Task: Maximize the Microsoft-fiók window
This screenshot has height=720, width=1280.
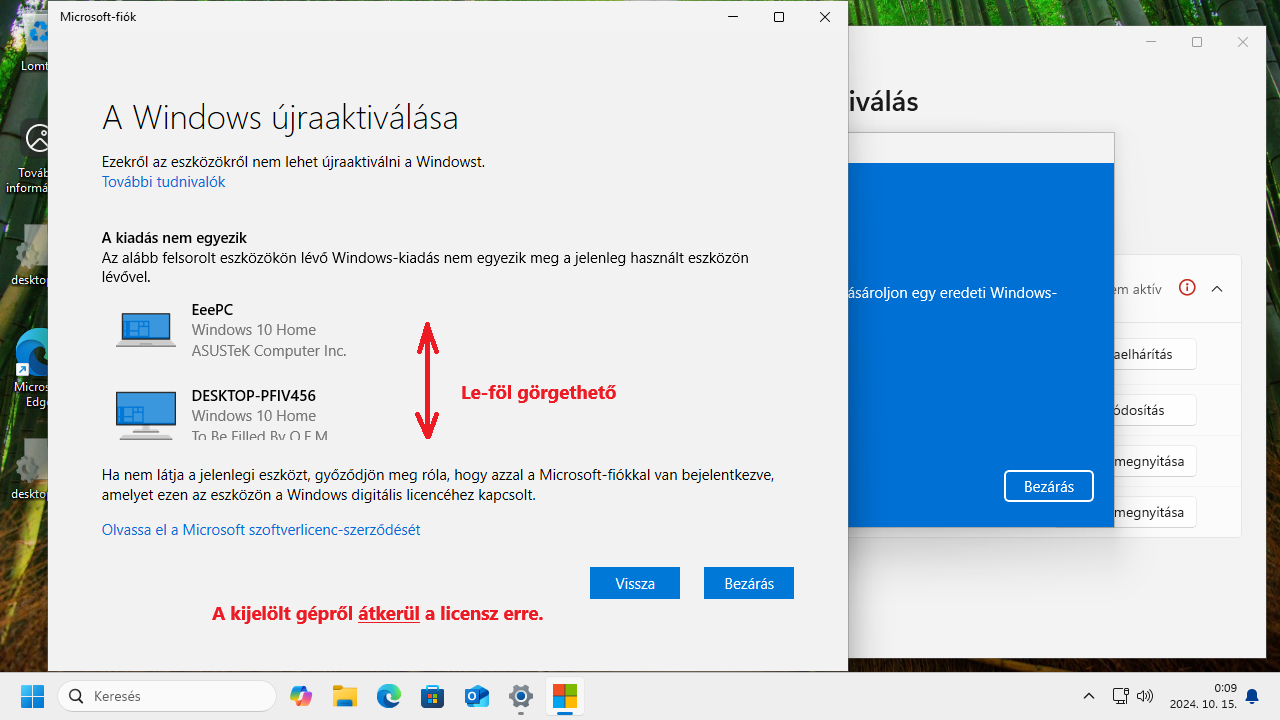Action: pos(779,17)
